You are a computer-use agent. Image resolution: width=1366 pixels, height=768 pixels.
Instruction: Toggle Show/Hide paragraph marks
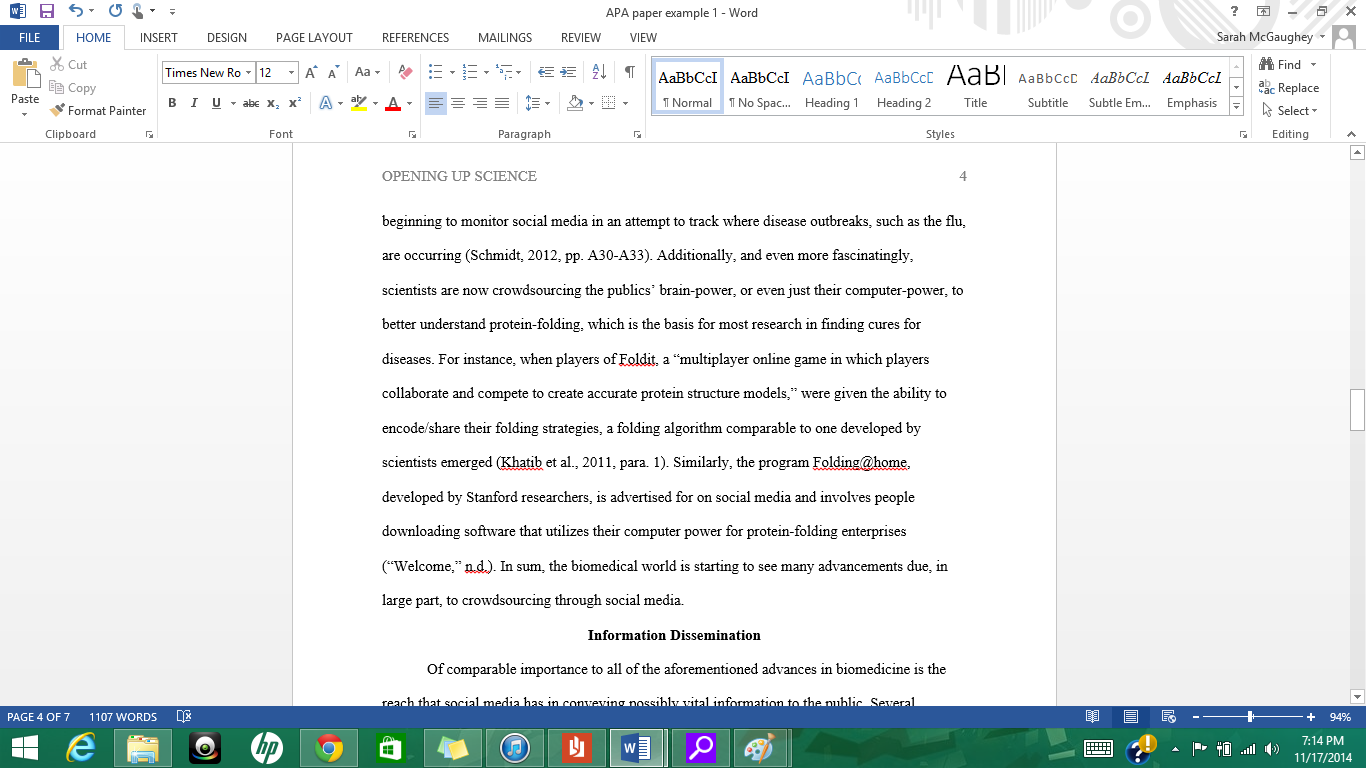click(629, 73)
